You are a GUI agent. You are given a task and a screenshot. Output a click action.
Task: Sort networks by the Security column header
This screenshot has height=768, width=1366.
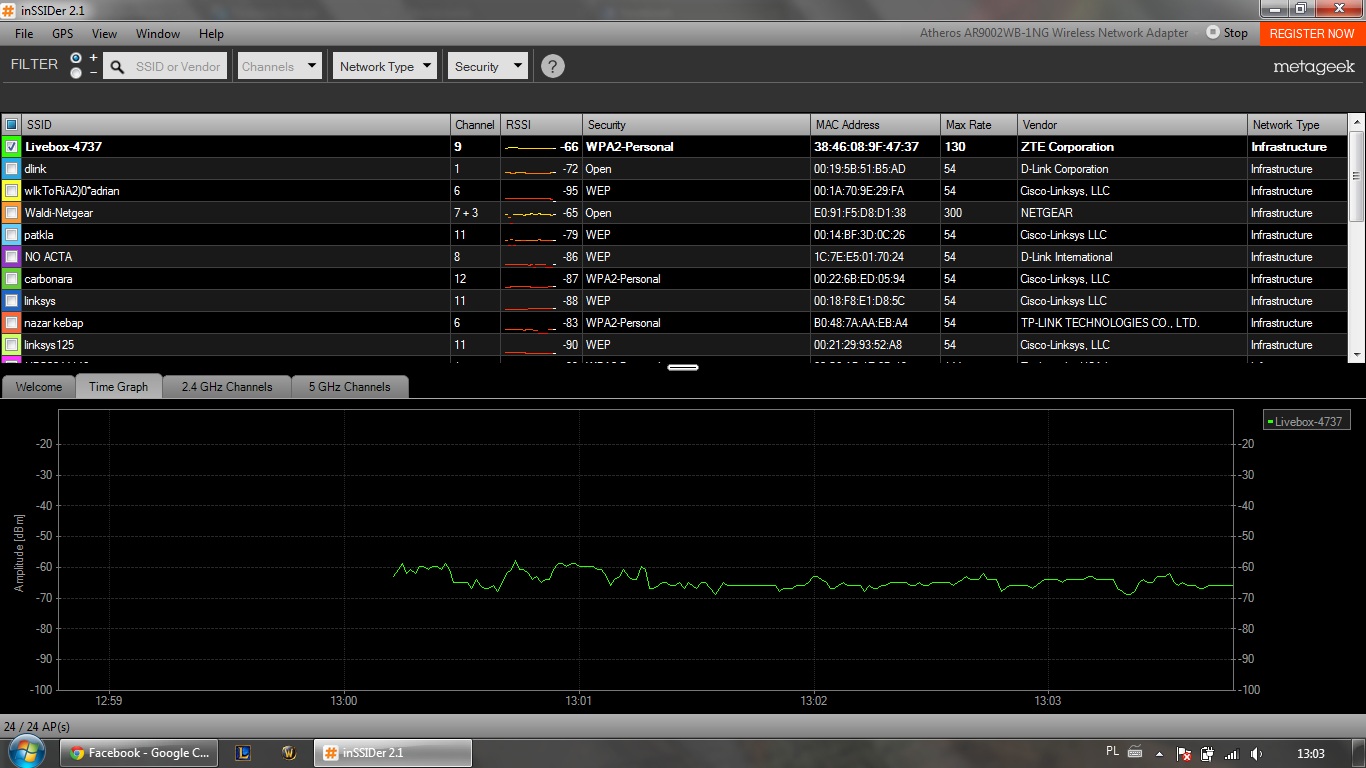point(696,125)
